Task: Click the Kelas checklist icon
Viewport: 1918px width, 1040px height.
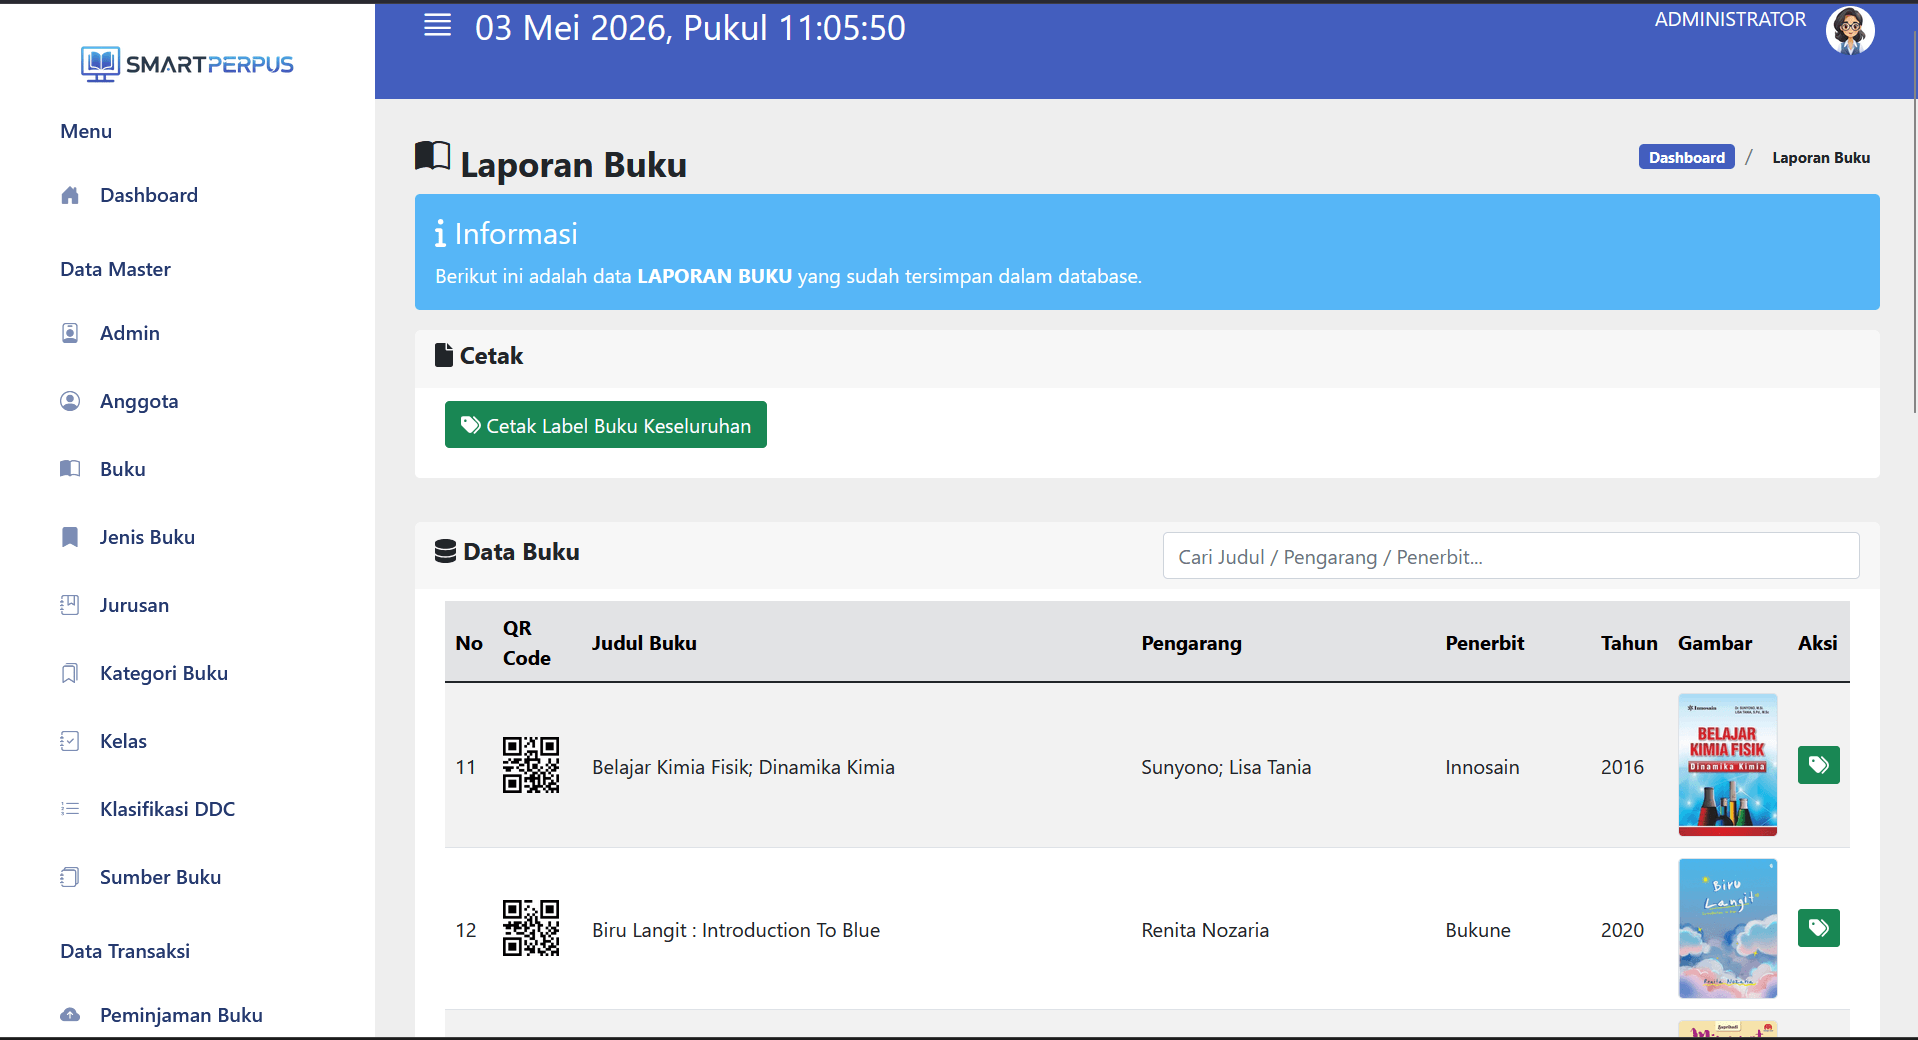Action: pyautogui.click(x=70, y=741)
